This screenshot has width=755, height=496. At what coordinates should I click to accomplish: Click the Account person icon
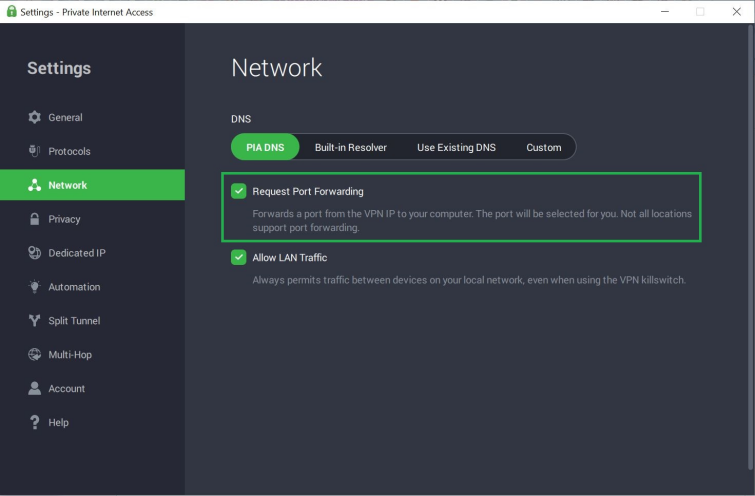tap(34, 389)
